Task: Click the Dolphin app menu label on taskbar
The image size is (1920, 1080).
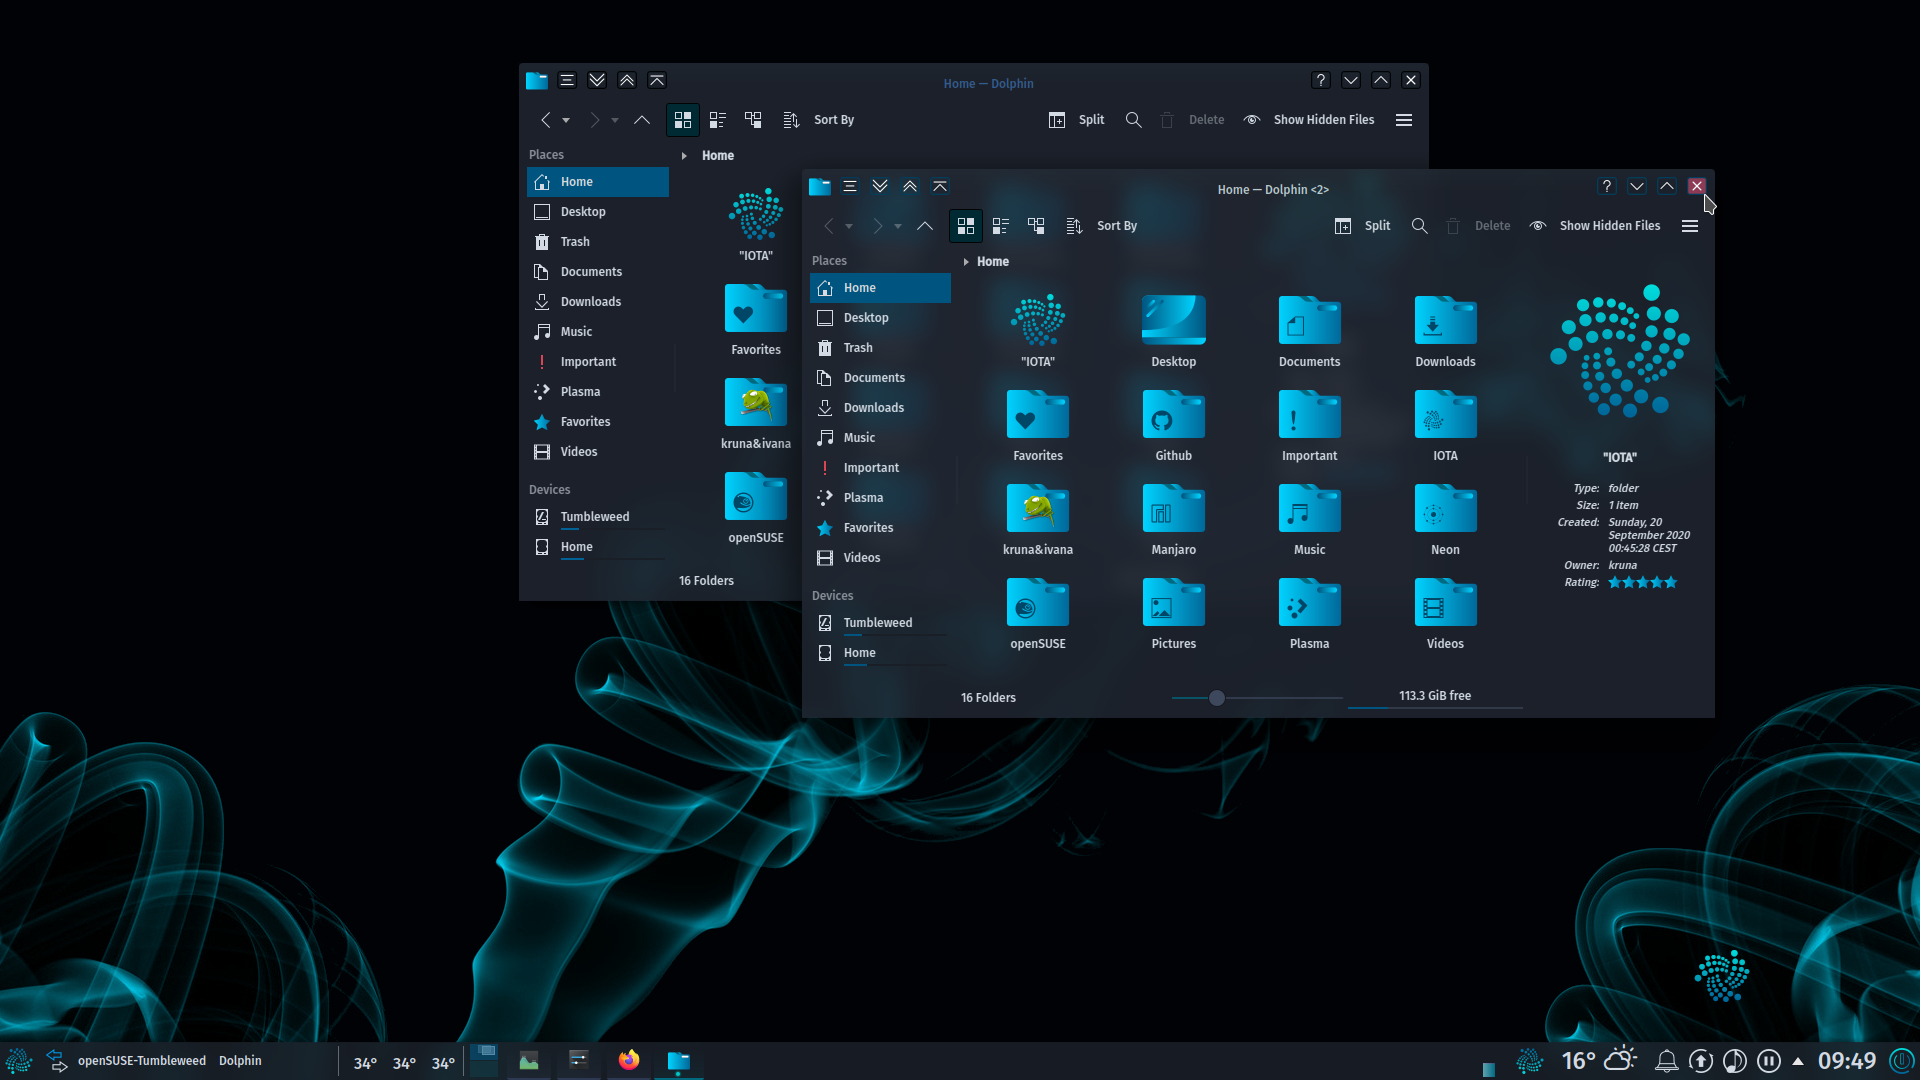Action: (240, 1061)
